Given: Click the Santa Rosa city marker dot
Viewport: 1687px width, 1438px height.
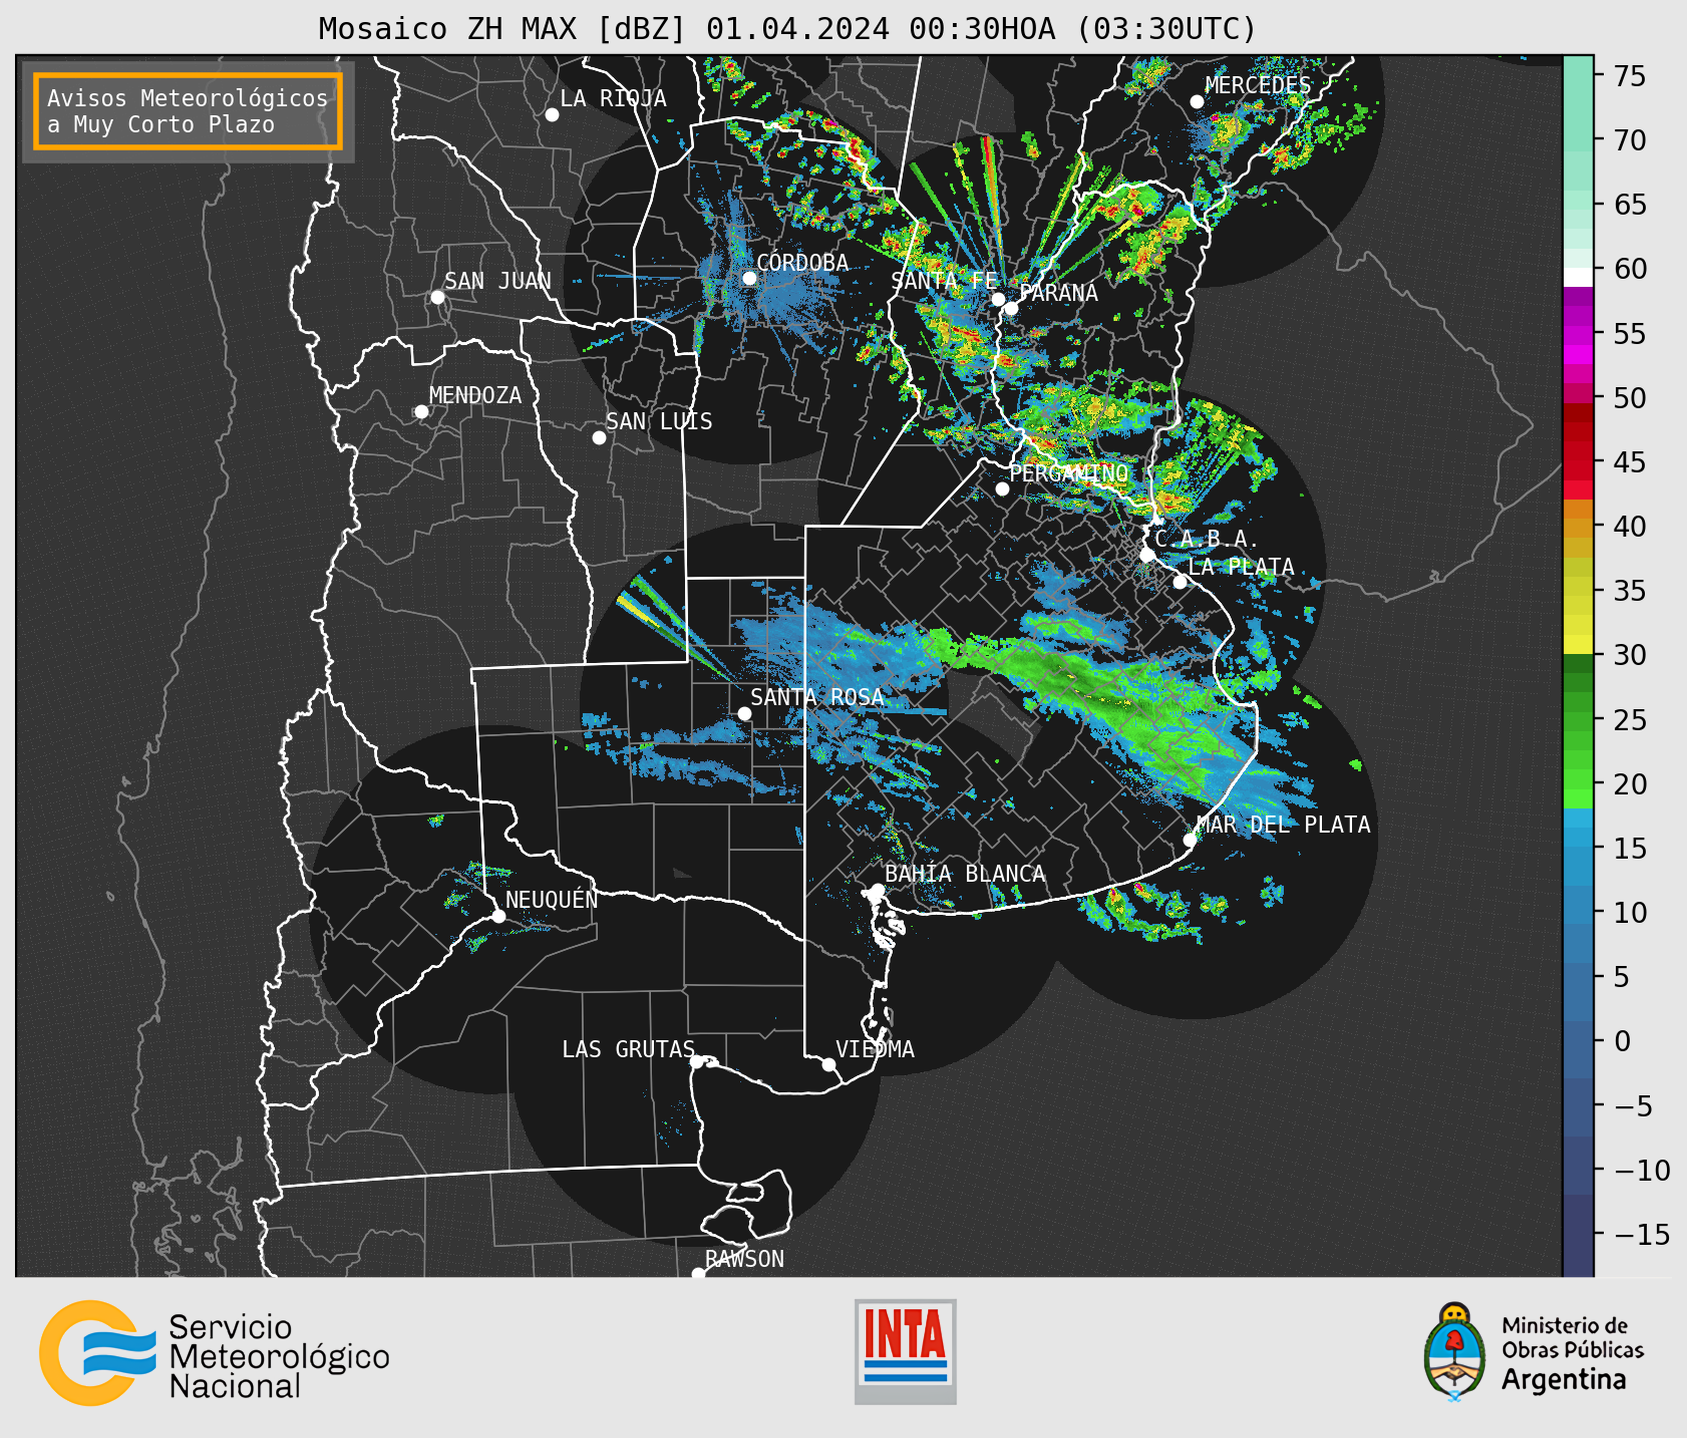Looking at the screenshot, I should coord(744,713).
